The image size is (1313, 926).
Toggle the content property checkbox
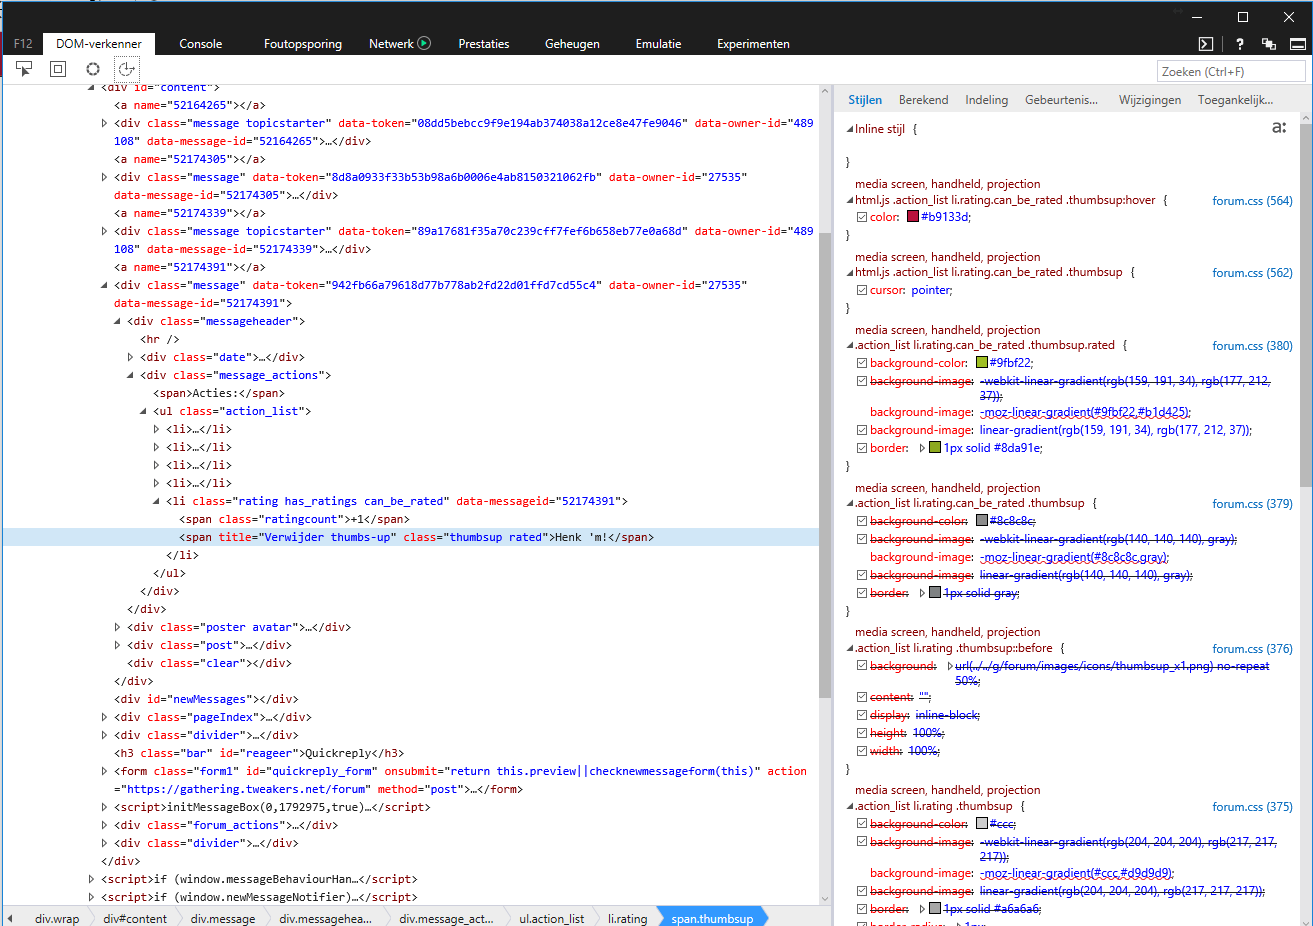[862, 697]
